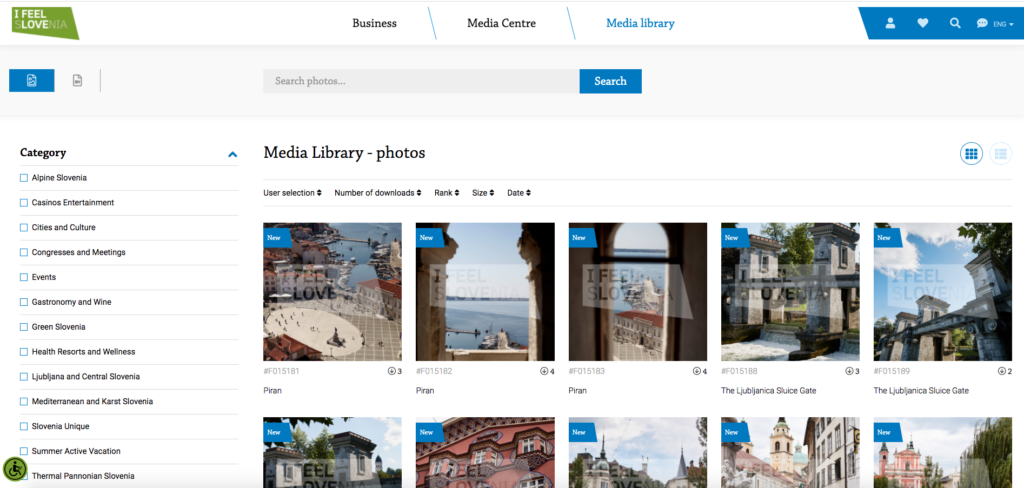Open the Business menu
This screenshot has width=1024, height=488.
pyautogui.click(x=374, y=24)
